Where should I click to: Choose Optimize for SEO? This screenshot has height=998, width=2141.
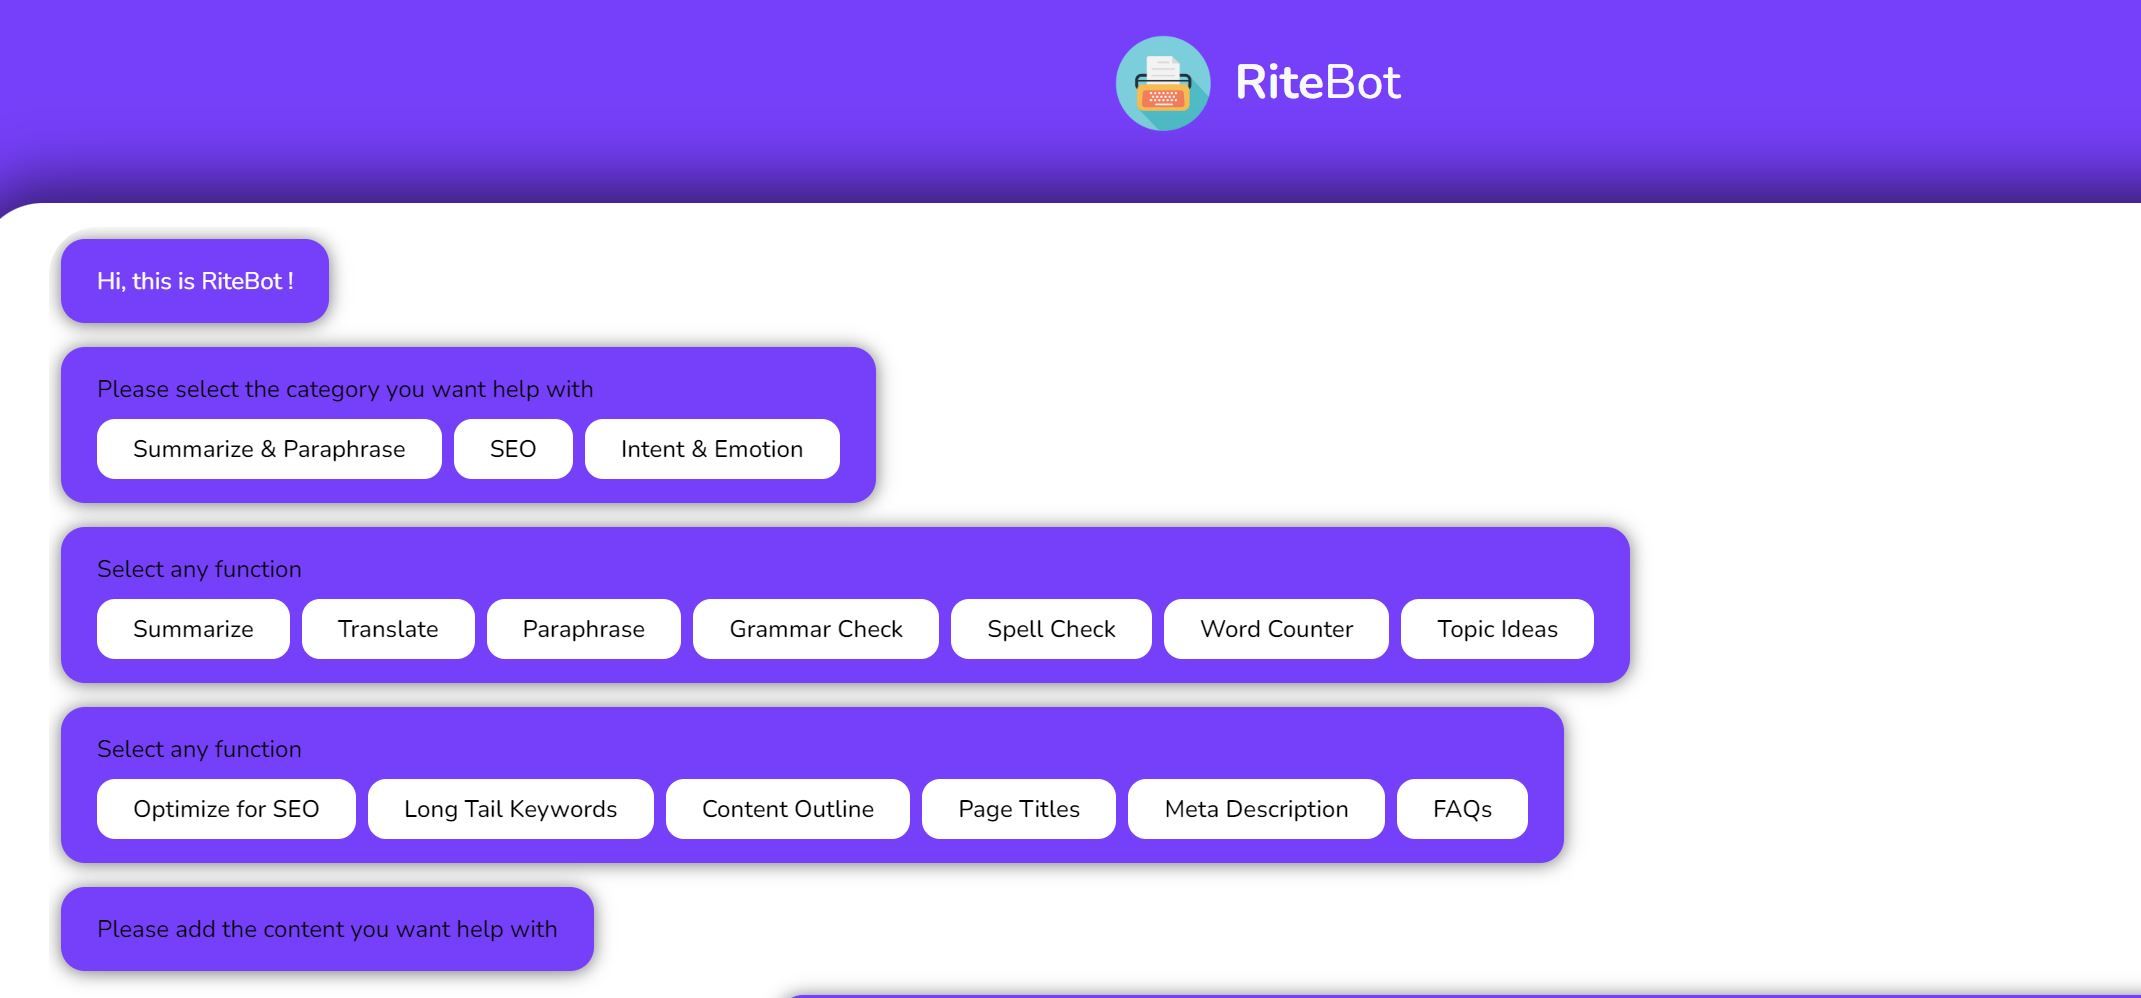pyautogui.click(x=226, y=809)
